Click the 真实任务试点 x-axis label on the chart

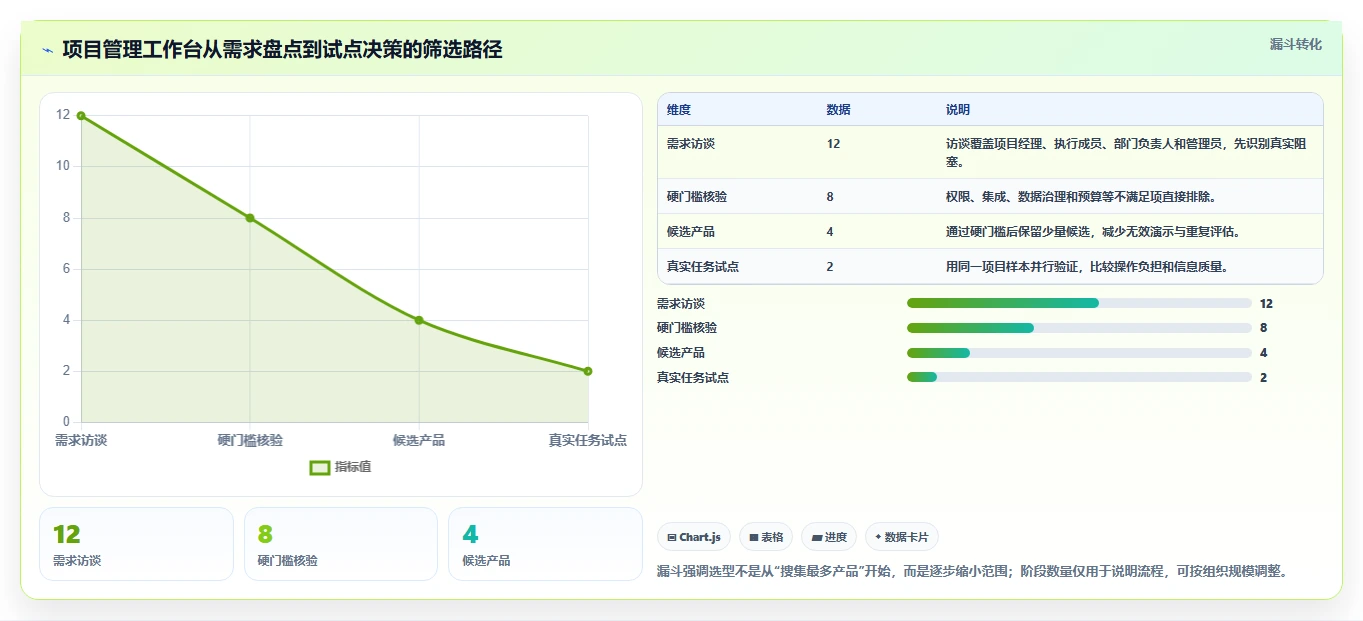[x=588, y=440]
